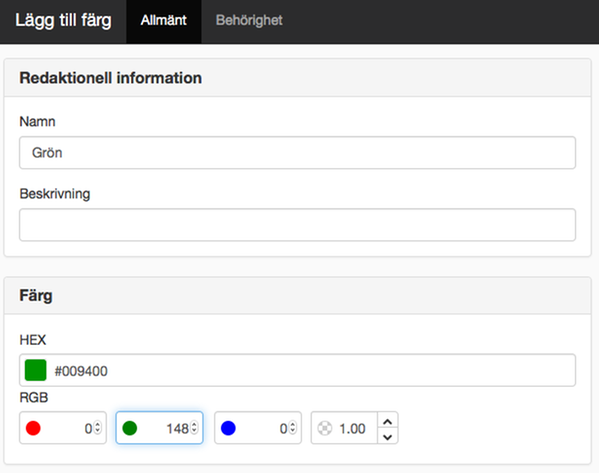The image size is (599, 473).
Task: Step the red value spinner arrows
Action: tap(98, 428)
